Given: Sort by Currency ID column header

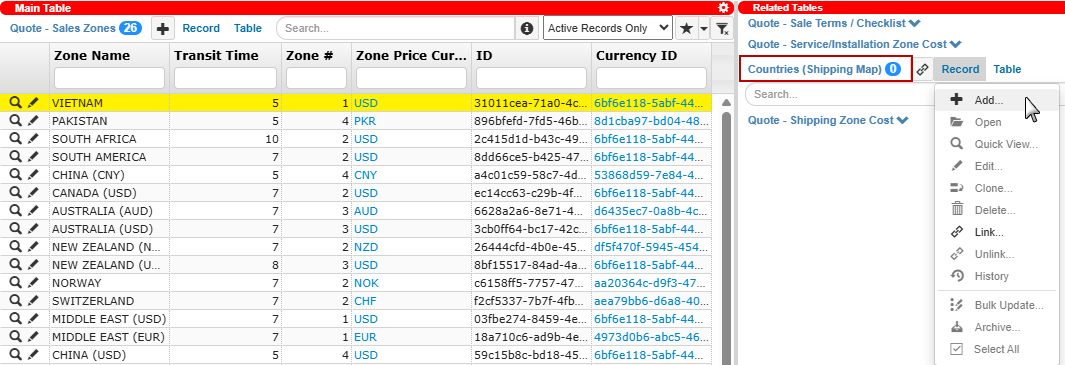Looking at the screenshot, I should tap(636, 56).
